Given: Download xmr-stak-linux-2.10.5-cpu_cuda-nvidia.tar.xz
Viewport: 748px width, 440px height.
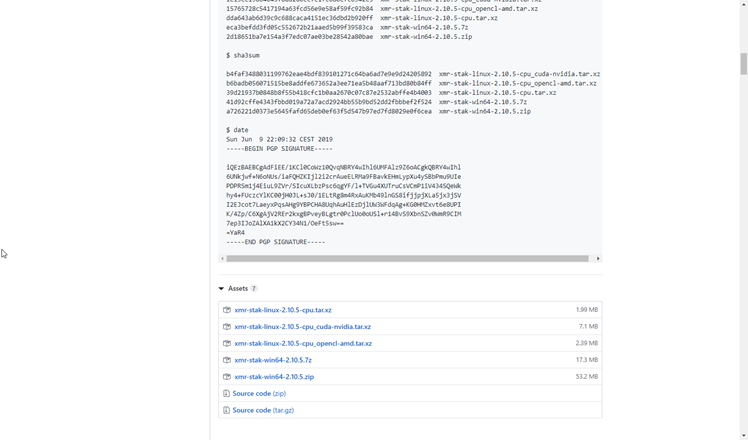Looking at the screenshot, I should pyautogui.click(x=302, y=327).
